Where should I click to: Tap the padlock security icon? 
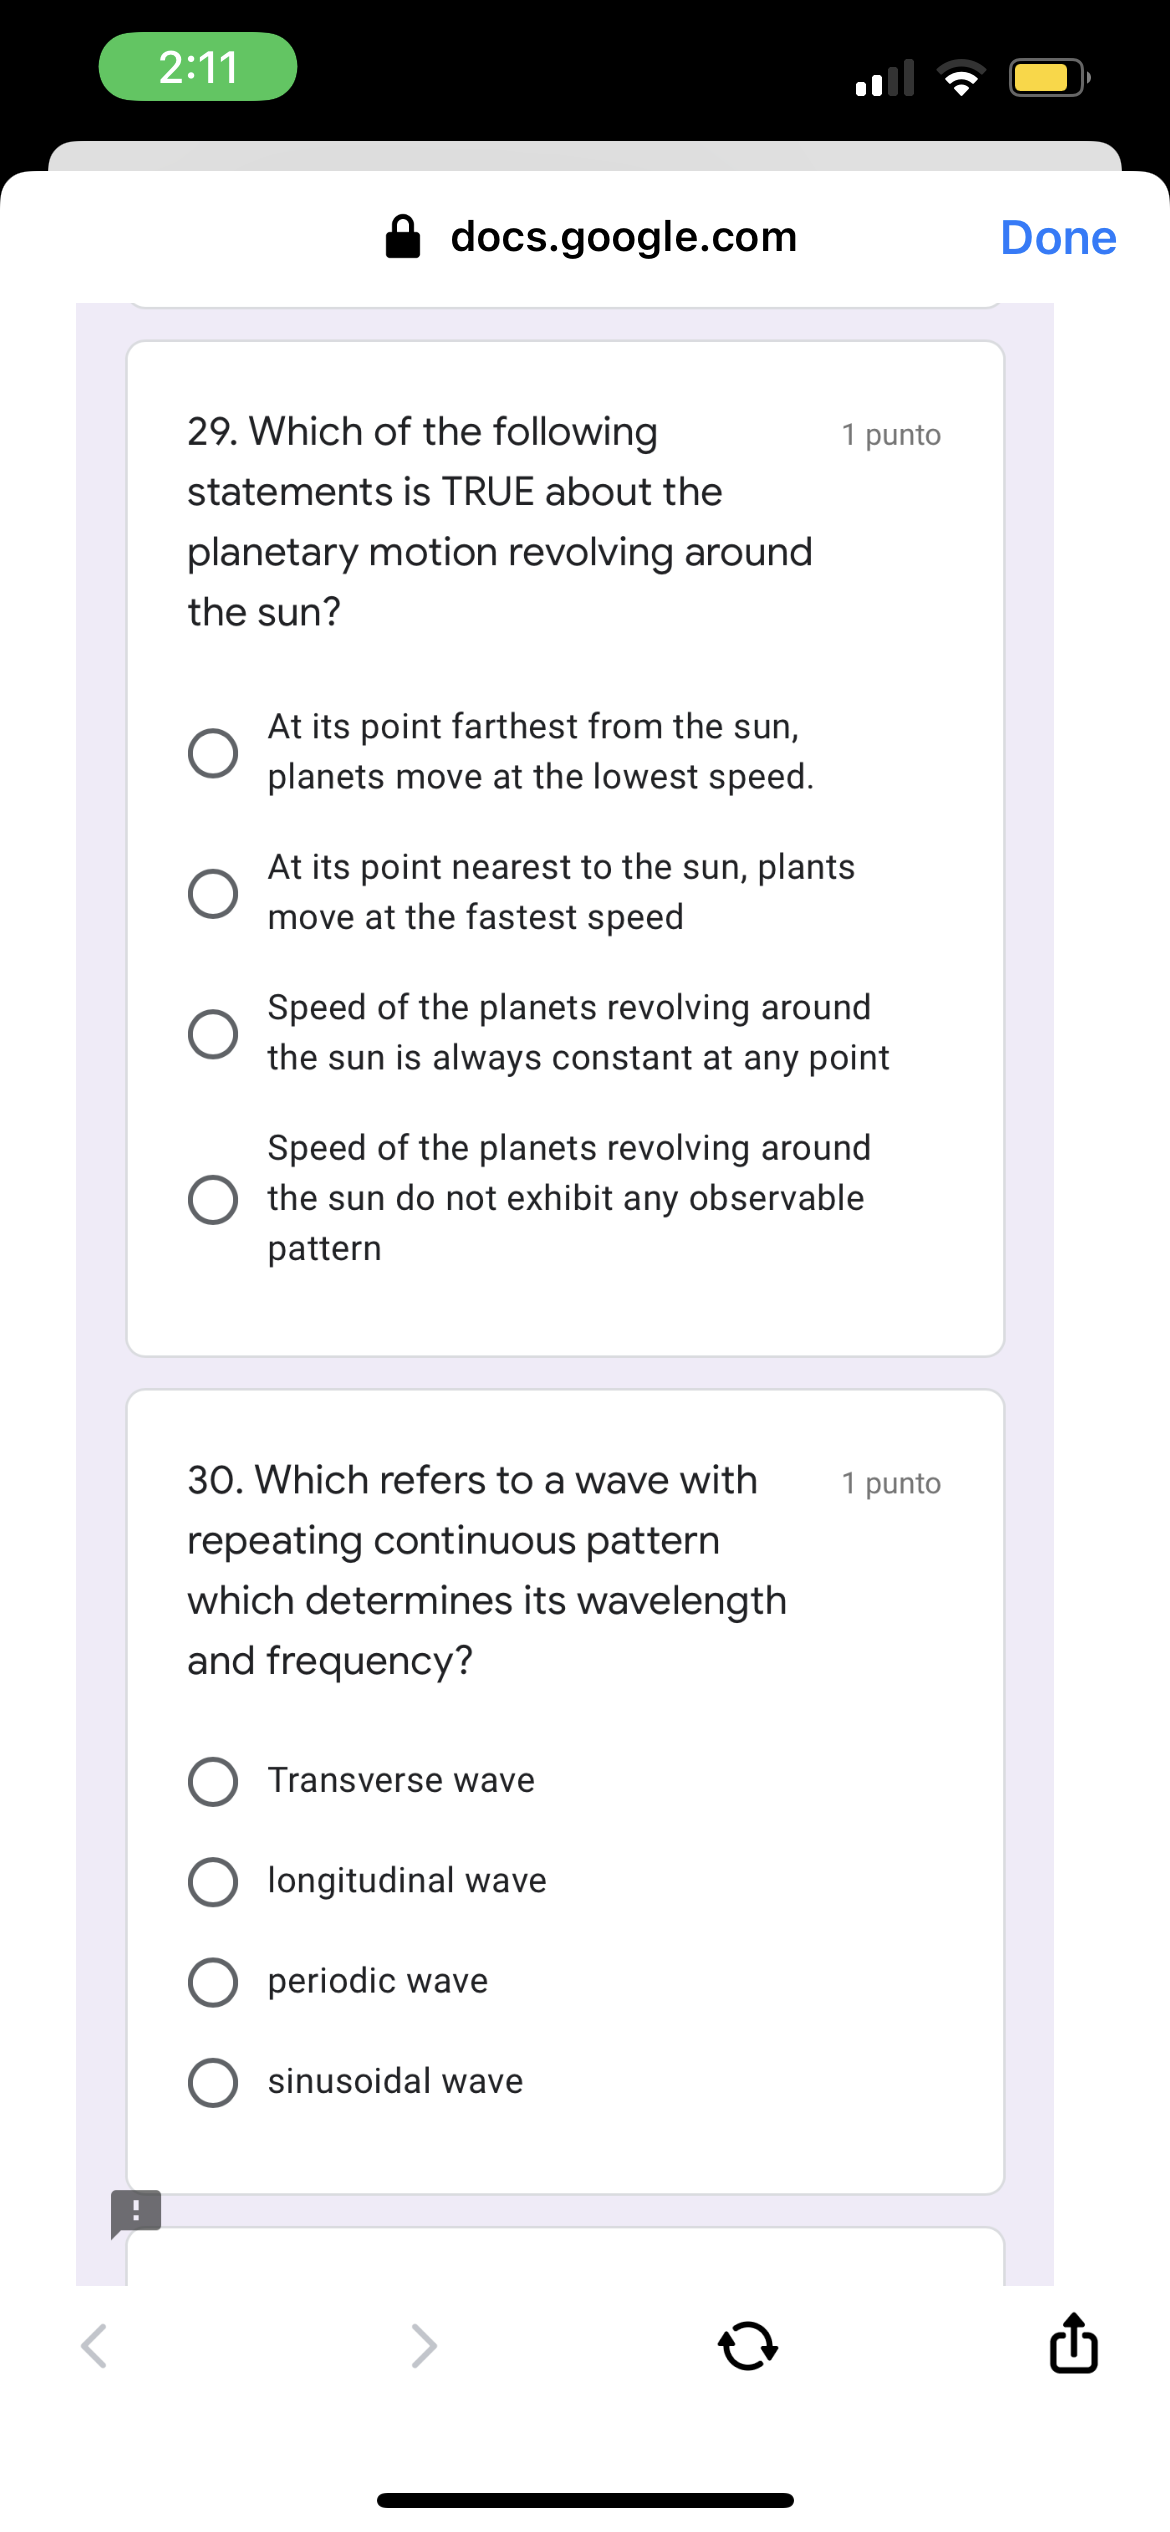click(x=403, y=237)
